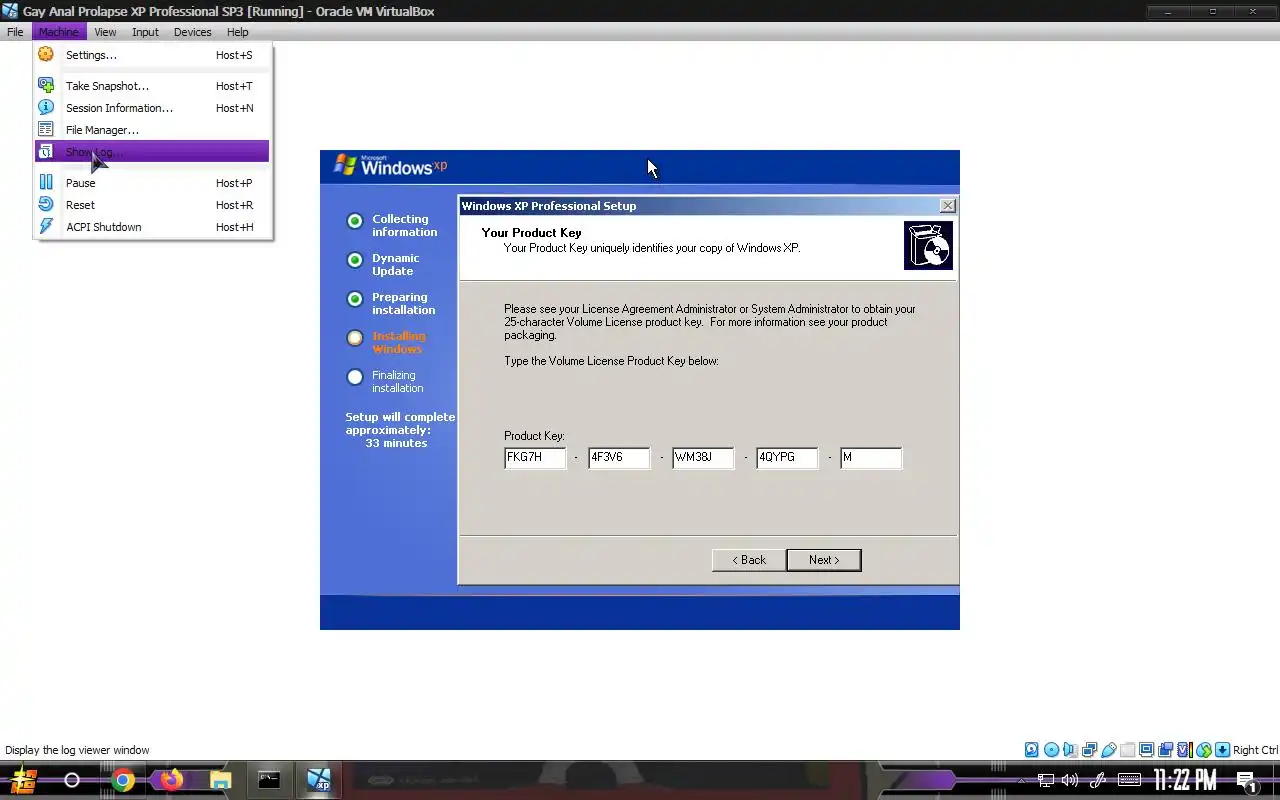Image resolution: width=1280 pixels, height=800 pixels.
Task: Open the touch keyboard tray icon
Action: coord(1129,780)
